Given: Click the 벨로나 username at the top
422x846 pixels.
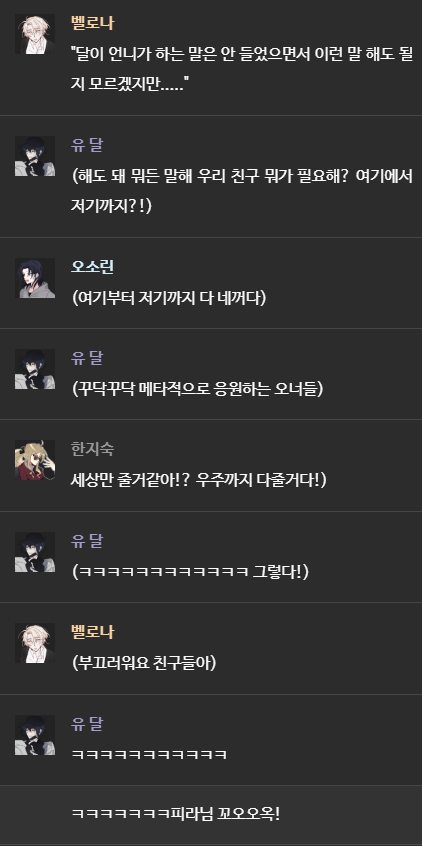Looking at the screenshot, I should [x=92, y=23].
